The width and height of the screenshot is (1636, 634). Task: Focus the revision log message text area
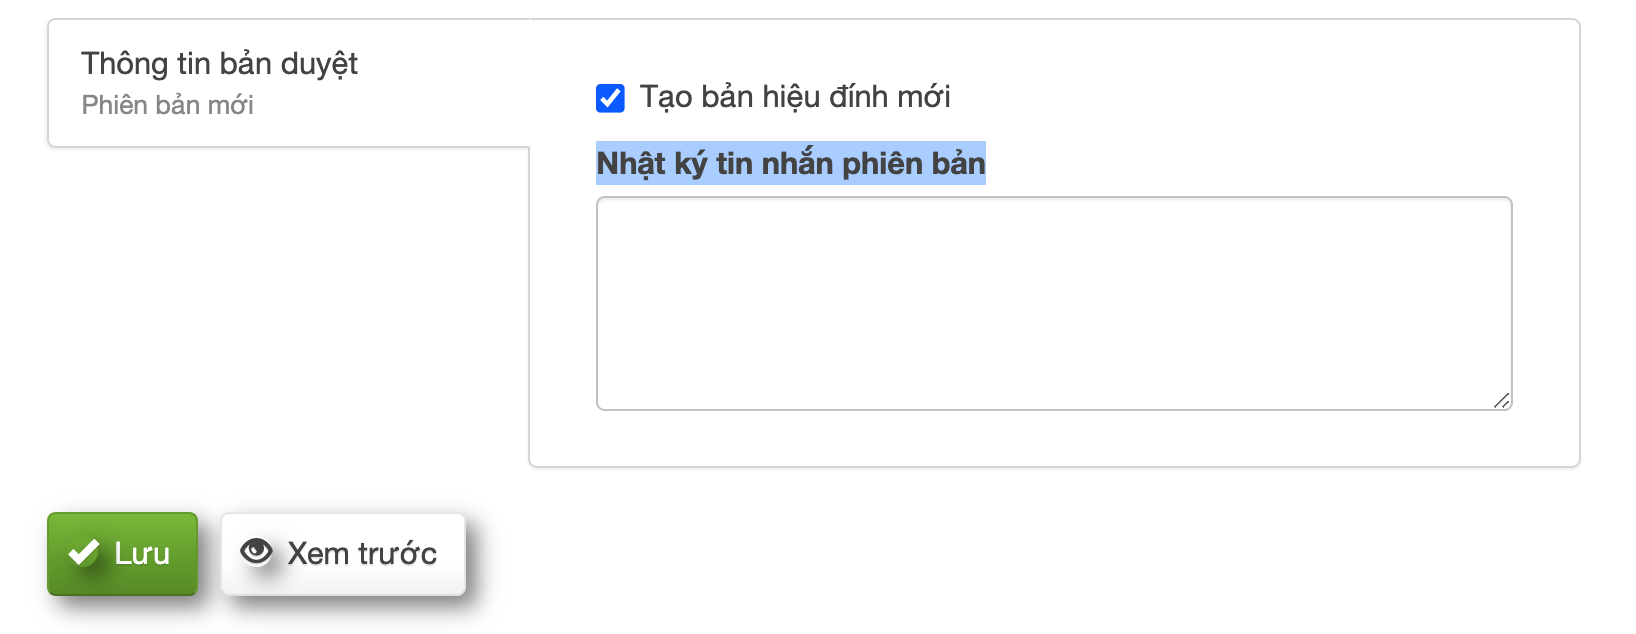1053,303
